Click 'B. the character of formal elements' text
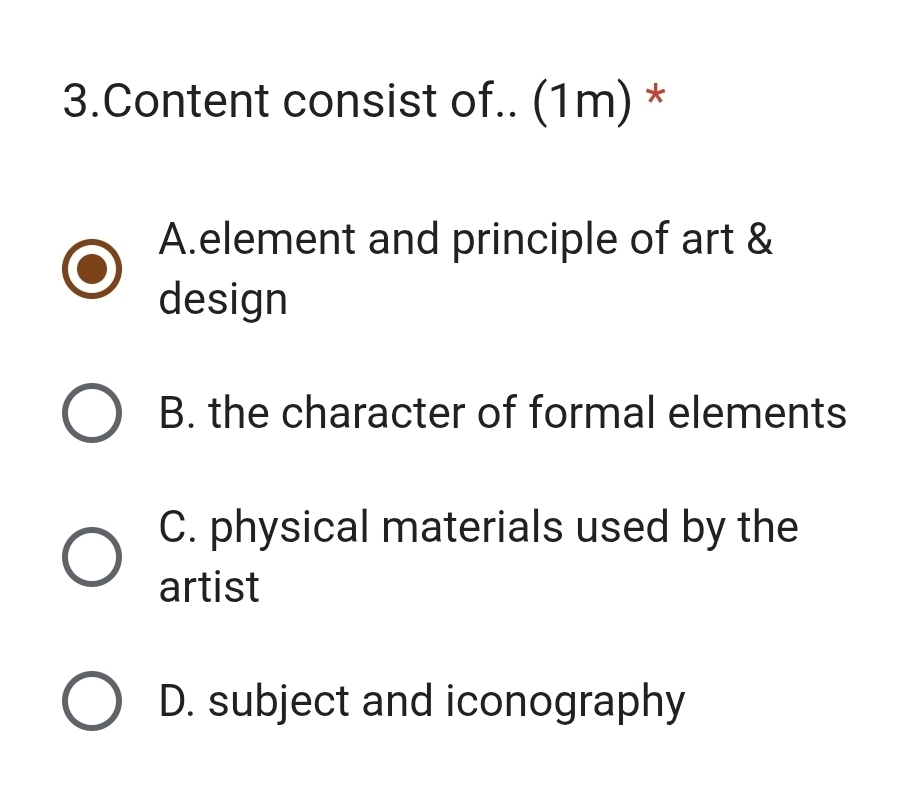 [502, 413]
